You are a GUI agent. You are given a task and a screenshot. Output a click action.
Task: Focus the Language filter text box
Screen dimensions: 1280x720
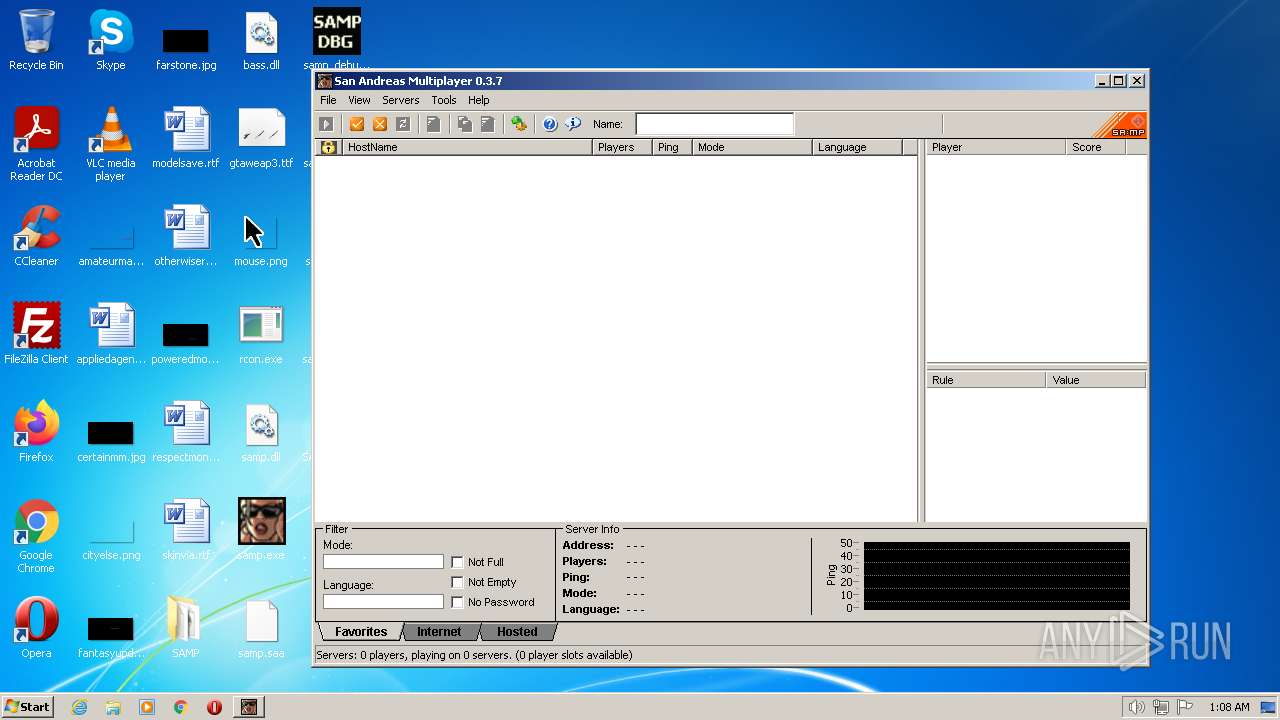pyautogui.click(x=383, y=602)
